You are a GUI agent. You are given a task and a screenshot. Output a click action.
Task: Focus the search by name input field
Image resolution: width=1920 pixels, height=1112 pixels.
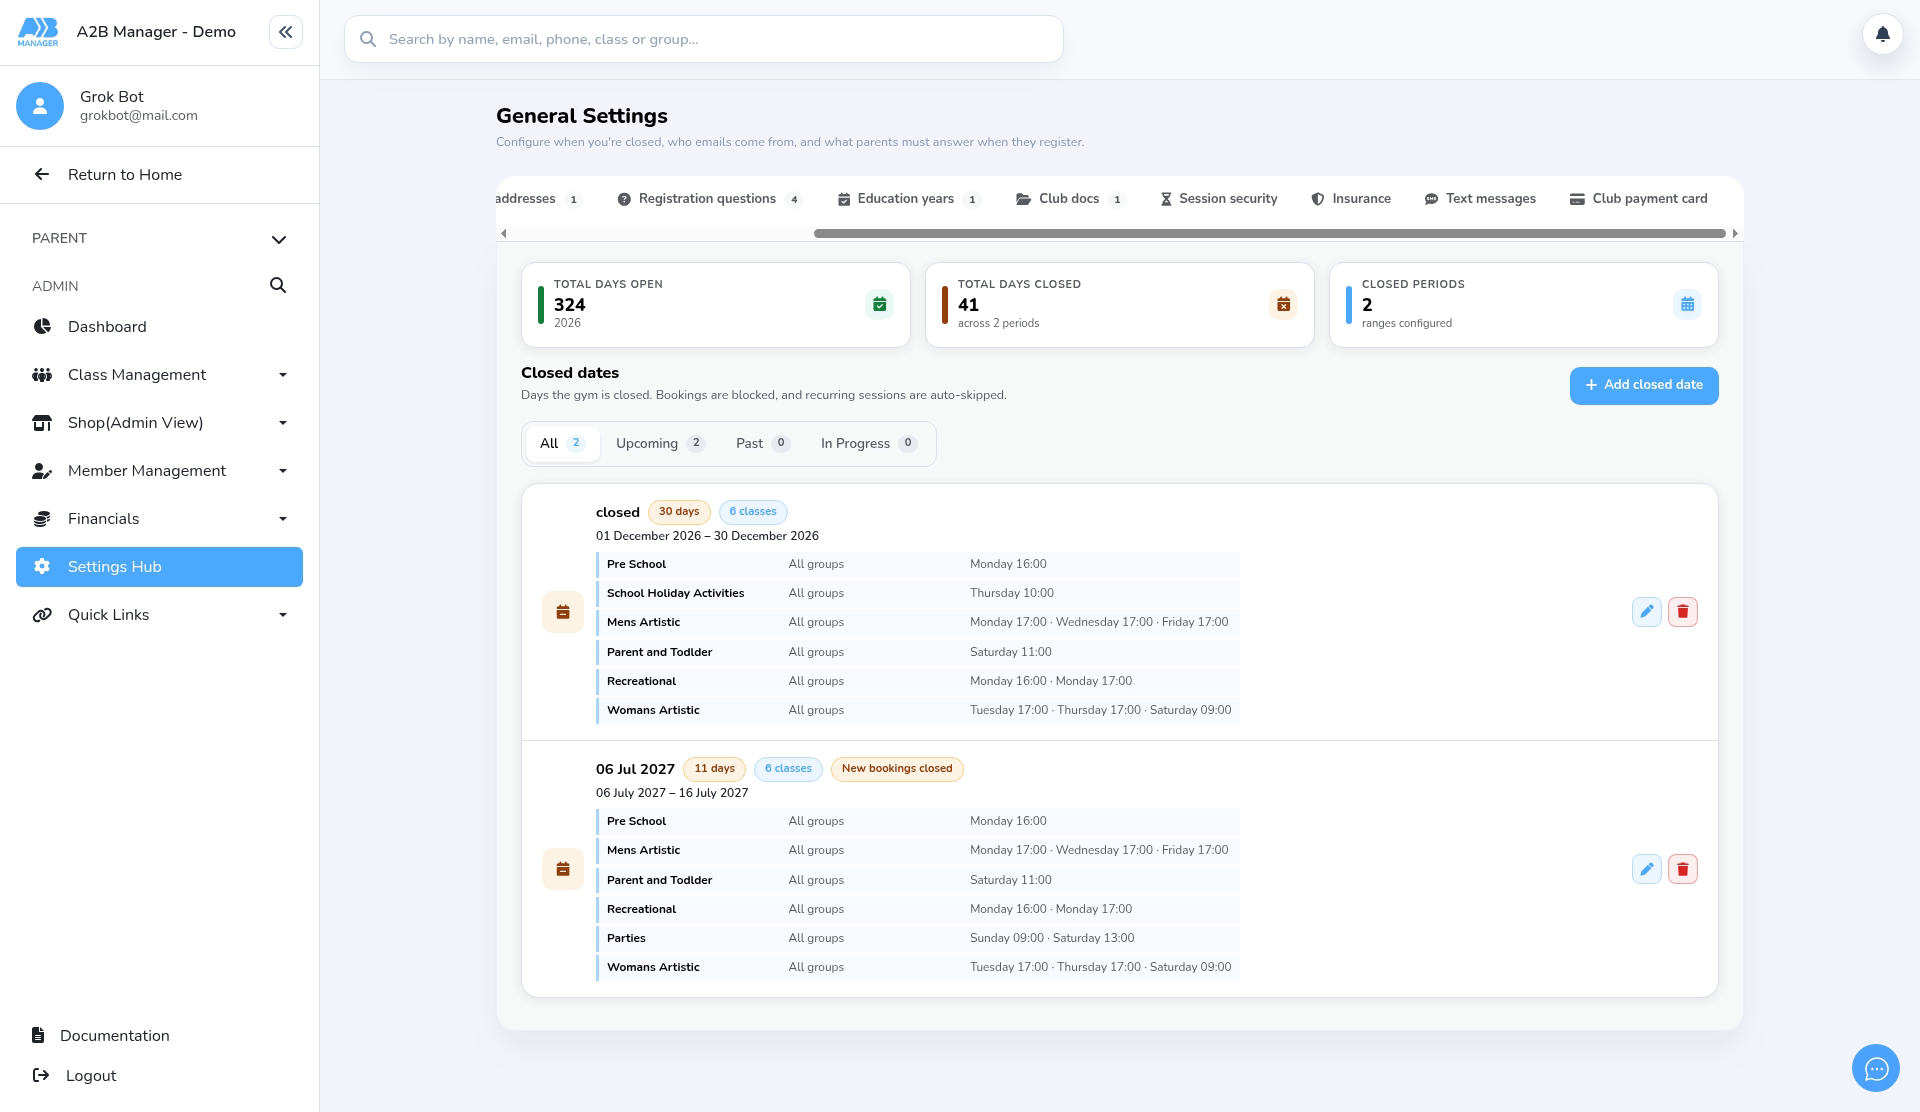click(704, 39)
